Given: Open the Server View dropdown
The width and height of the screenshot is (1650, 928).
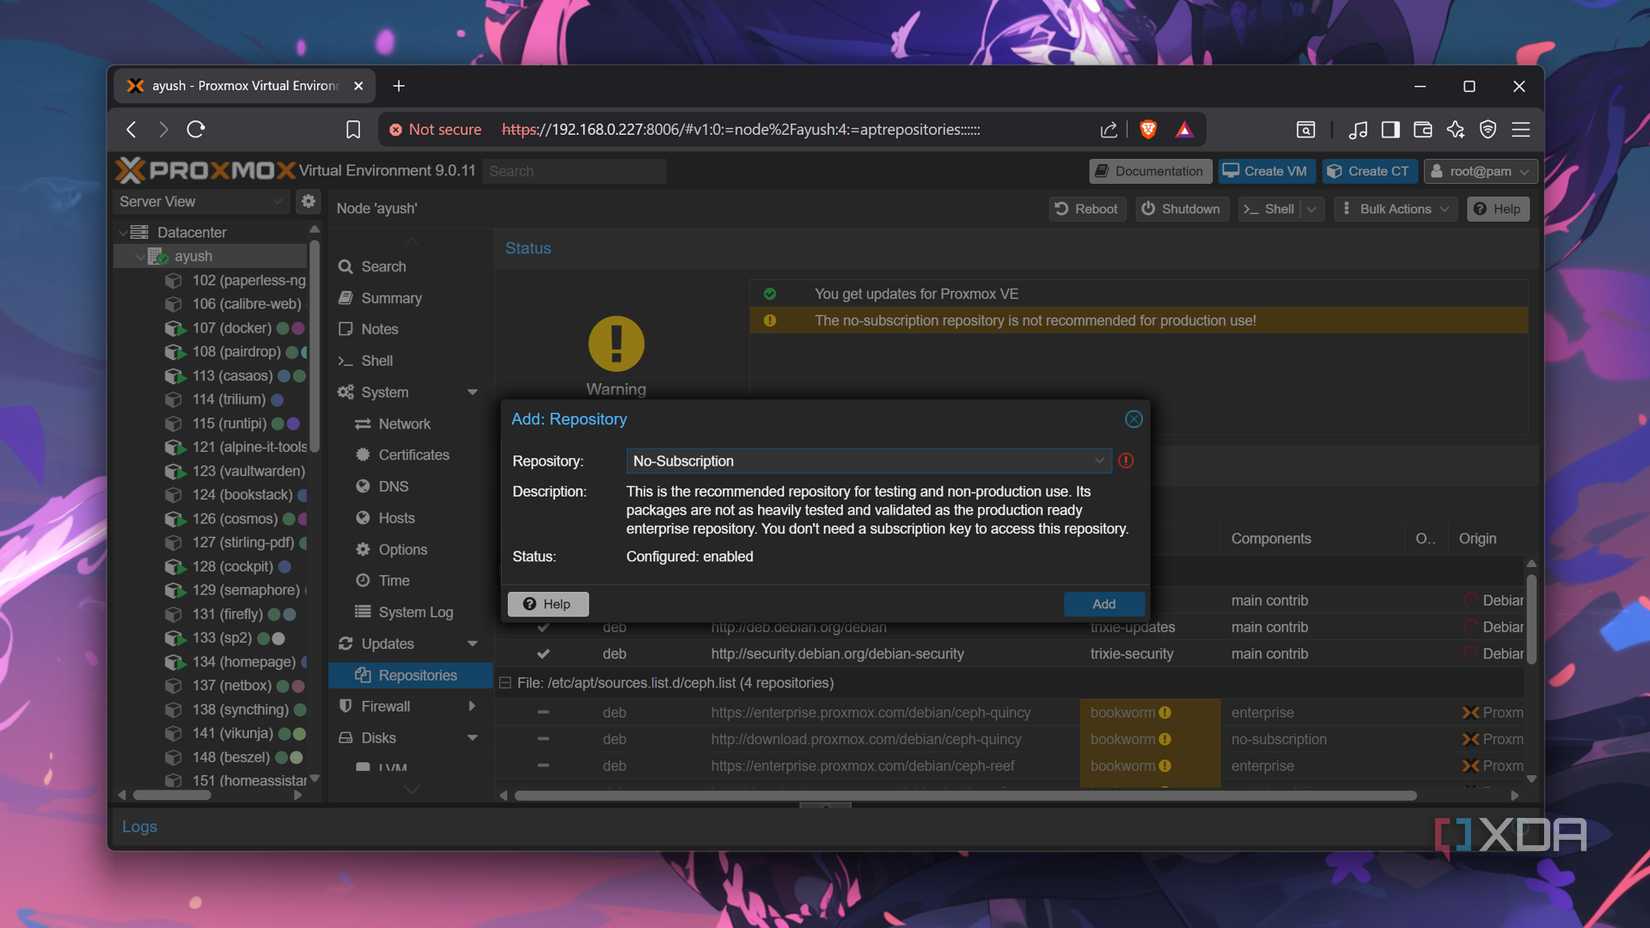Looking at the screenshot, I should tap(200, 201).
